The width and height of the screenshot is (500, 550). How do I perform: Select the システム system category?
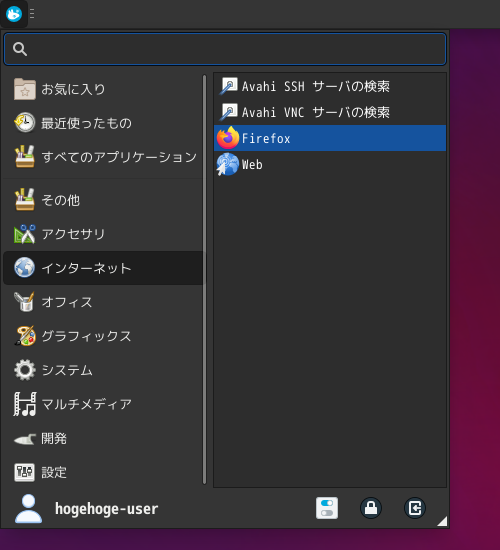[x=103, y=370]
